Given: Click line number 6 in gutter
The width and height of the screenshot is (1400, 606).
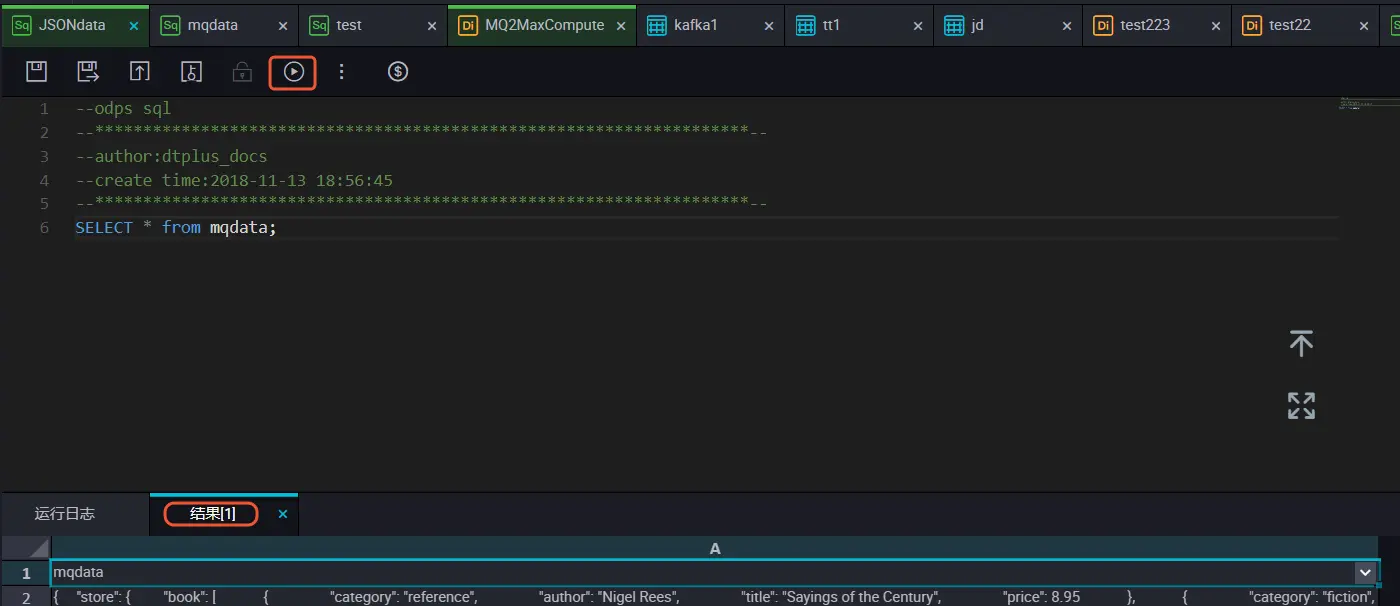Looking at the screenshot, I should click(44, 228).
